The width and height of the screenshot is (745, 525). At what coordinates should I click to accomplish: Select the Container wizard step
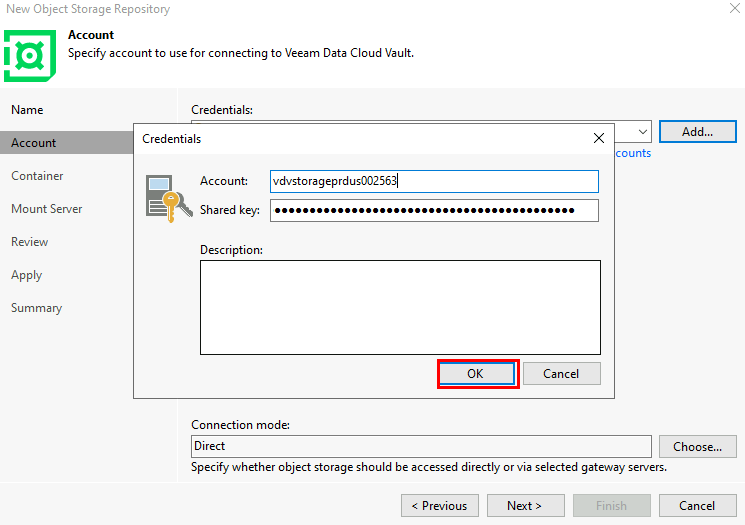pyautogui.click(x=37, y=176)
